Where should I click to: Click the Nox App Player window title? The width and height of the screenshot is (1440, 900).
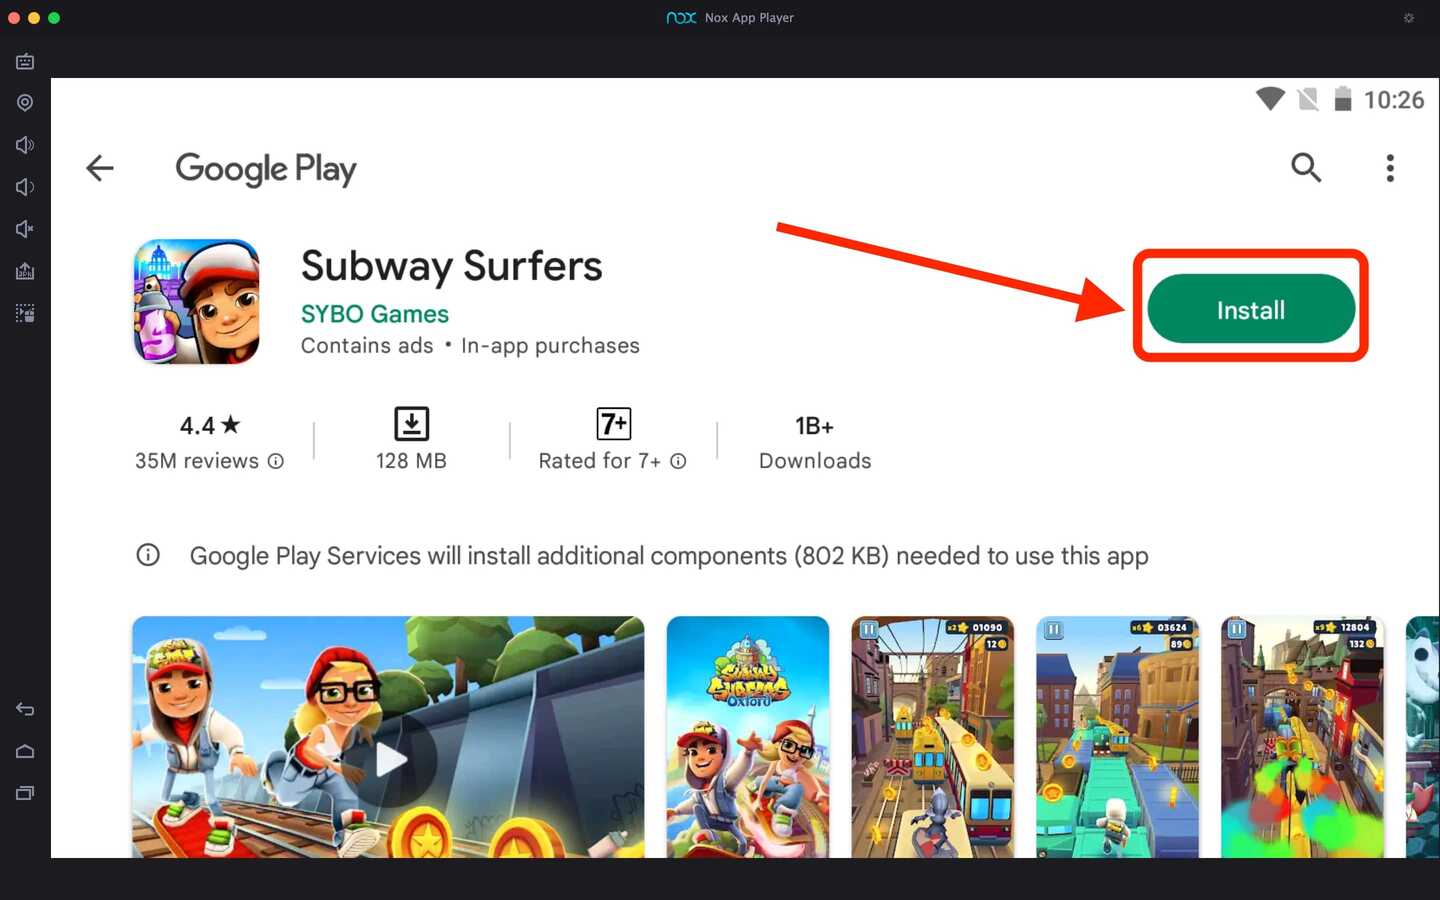coord(749,18)
